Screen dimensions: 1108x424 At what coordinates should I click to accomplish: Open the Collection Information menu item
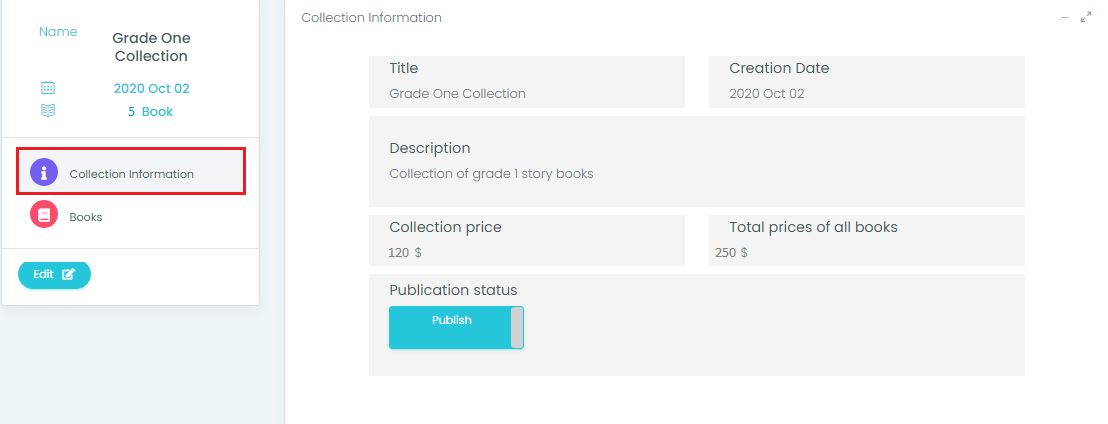131,172
